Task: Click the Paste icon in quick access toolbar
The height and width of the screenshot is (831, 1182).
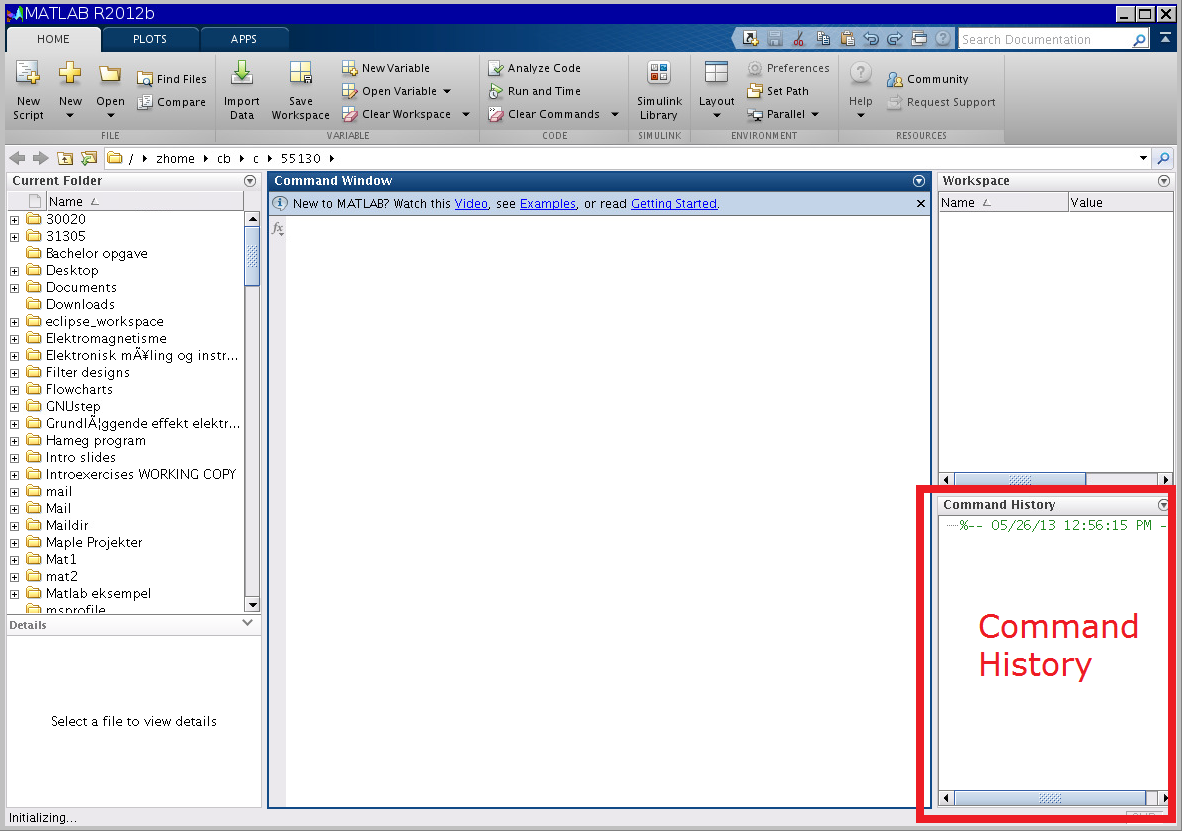Action: click(847, 38)
